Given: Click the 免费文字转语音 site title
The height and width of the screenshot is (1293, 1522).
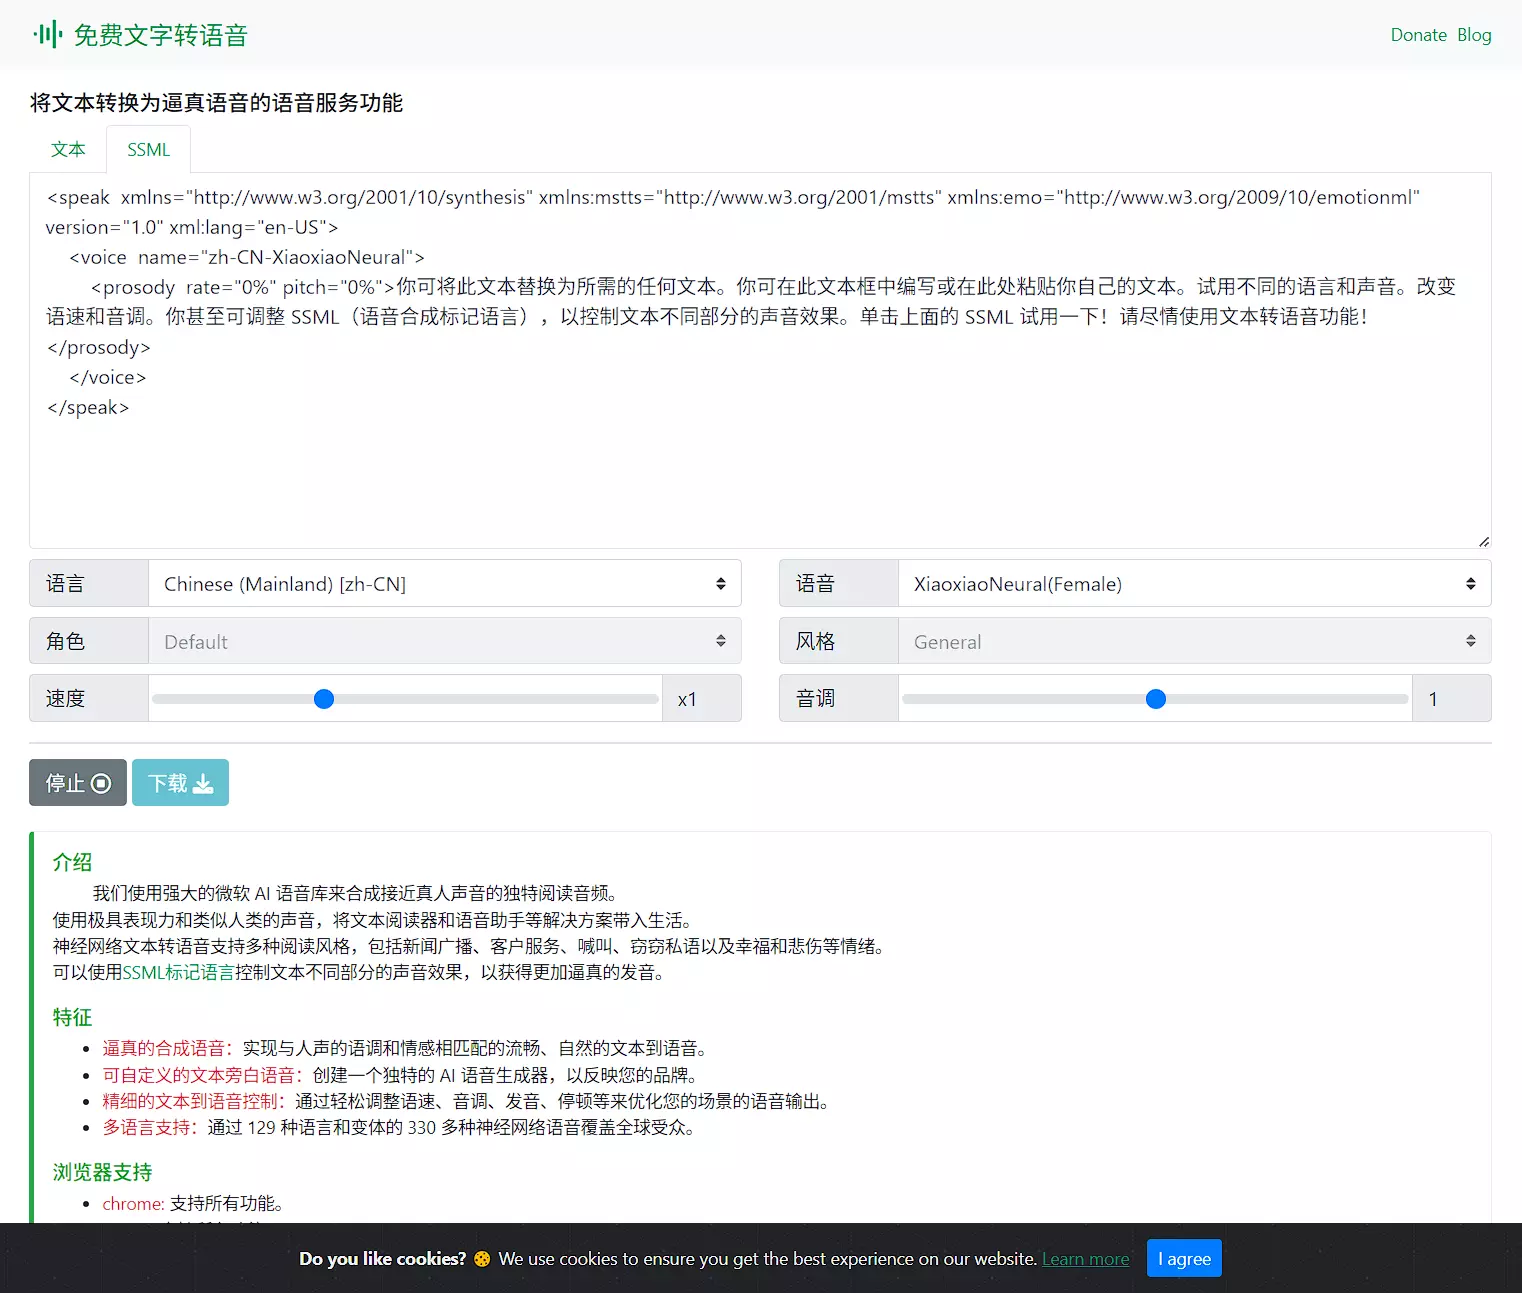Looking at the screenshot, I should 160,36.
